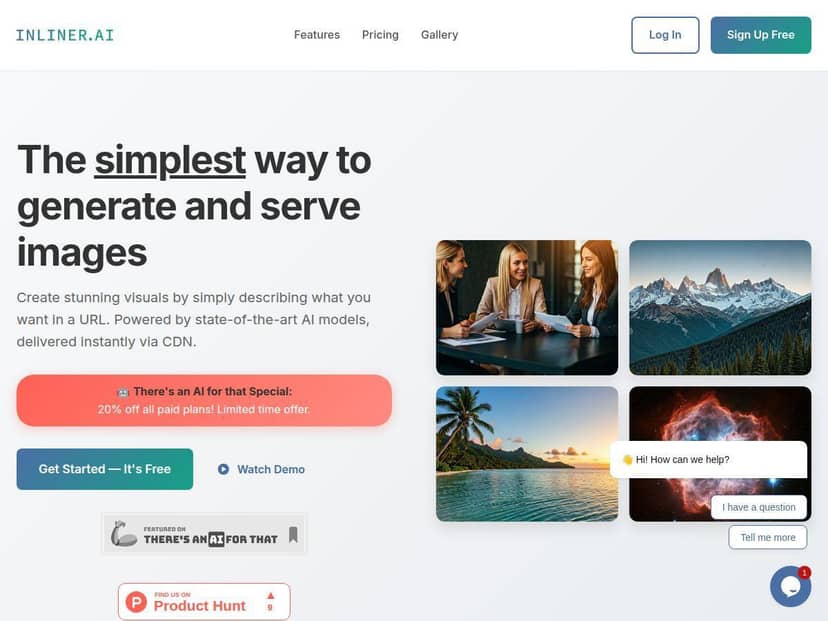This screenshot has width=828, height=621.
Task: Click the red notification badge on chat
Action: coord(804,572)
